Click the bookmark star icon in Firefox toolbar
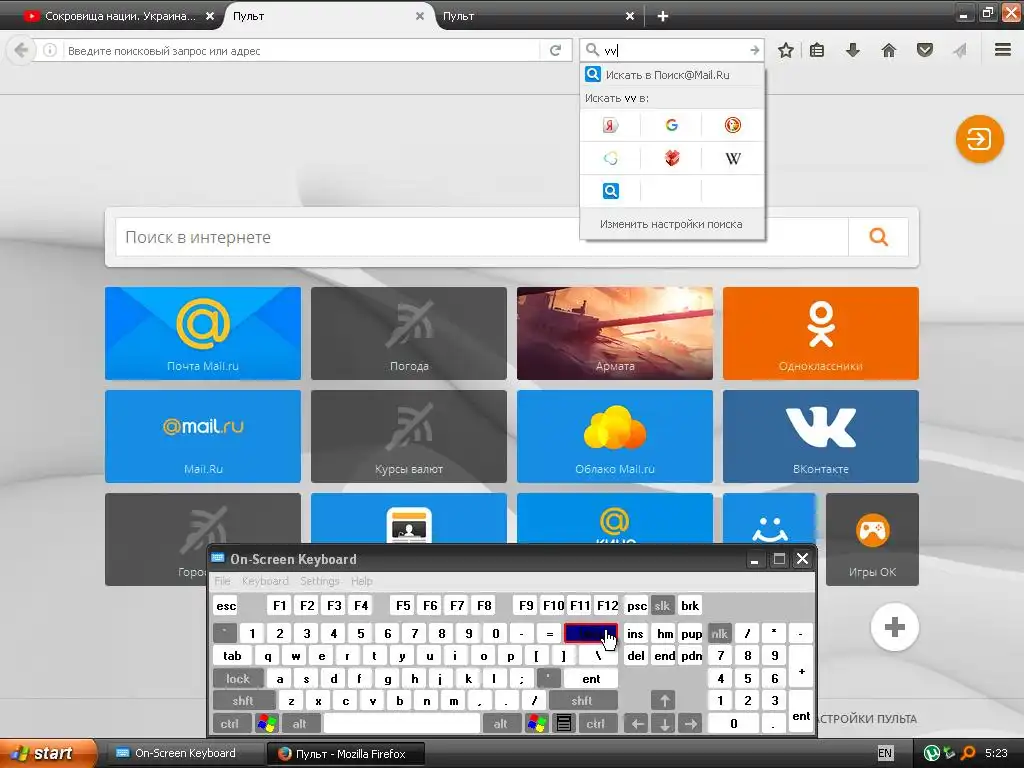 click(x=786, y=50)
